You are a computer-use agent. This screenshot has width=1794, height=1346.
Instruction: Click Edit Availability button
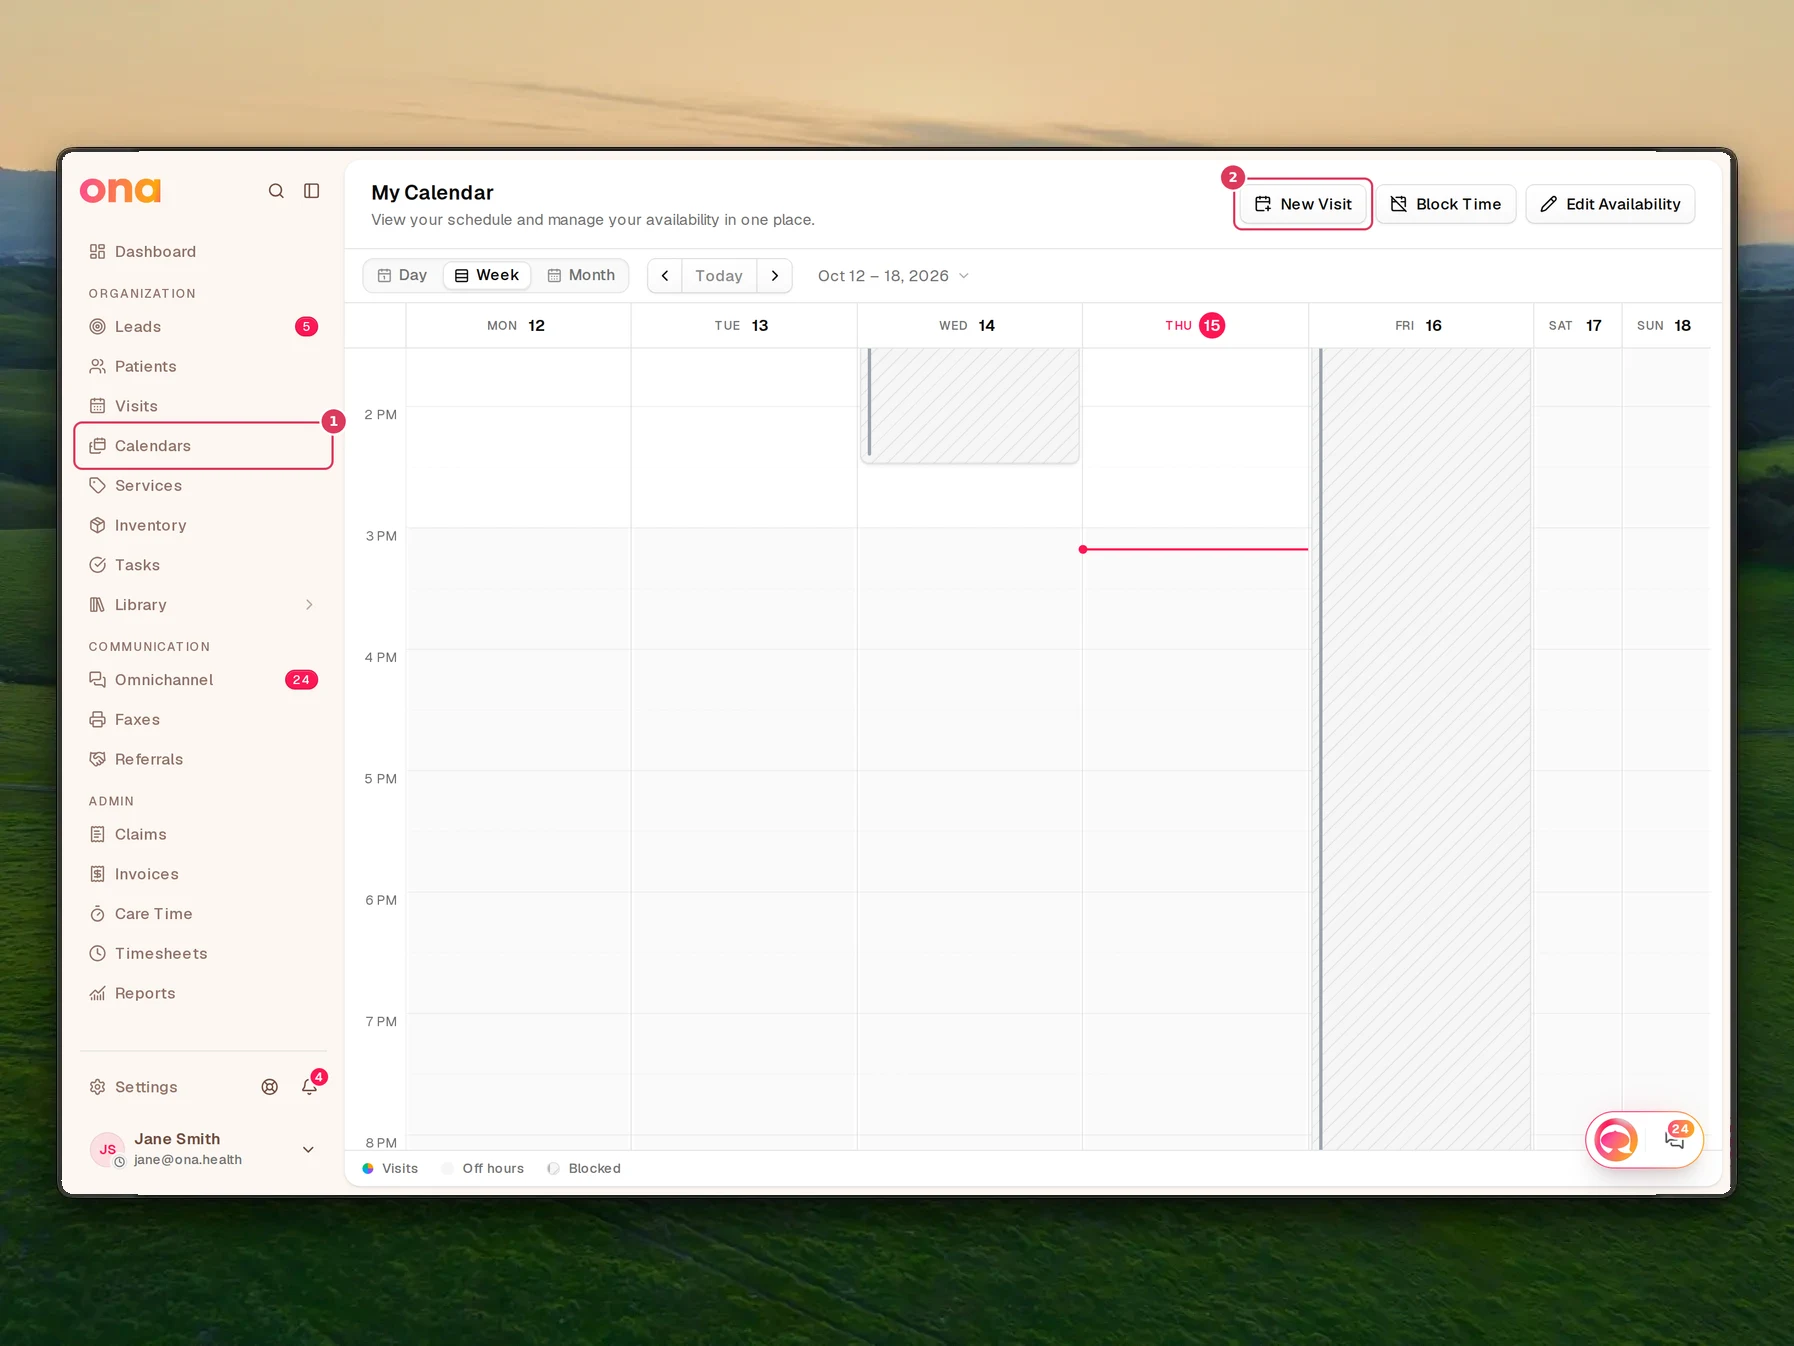pyautogui.click(x=1610, y=204)
